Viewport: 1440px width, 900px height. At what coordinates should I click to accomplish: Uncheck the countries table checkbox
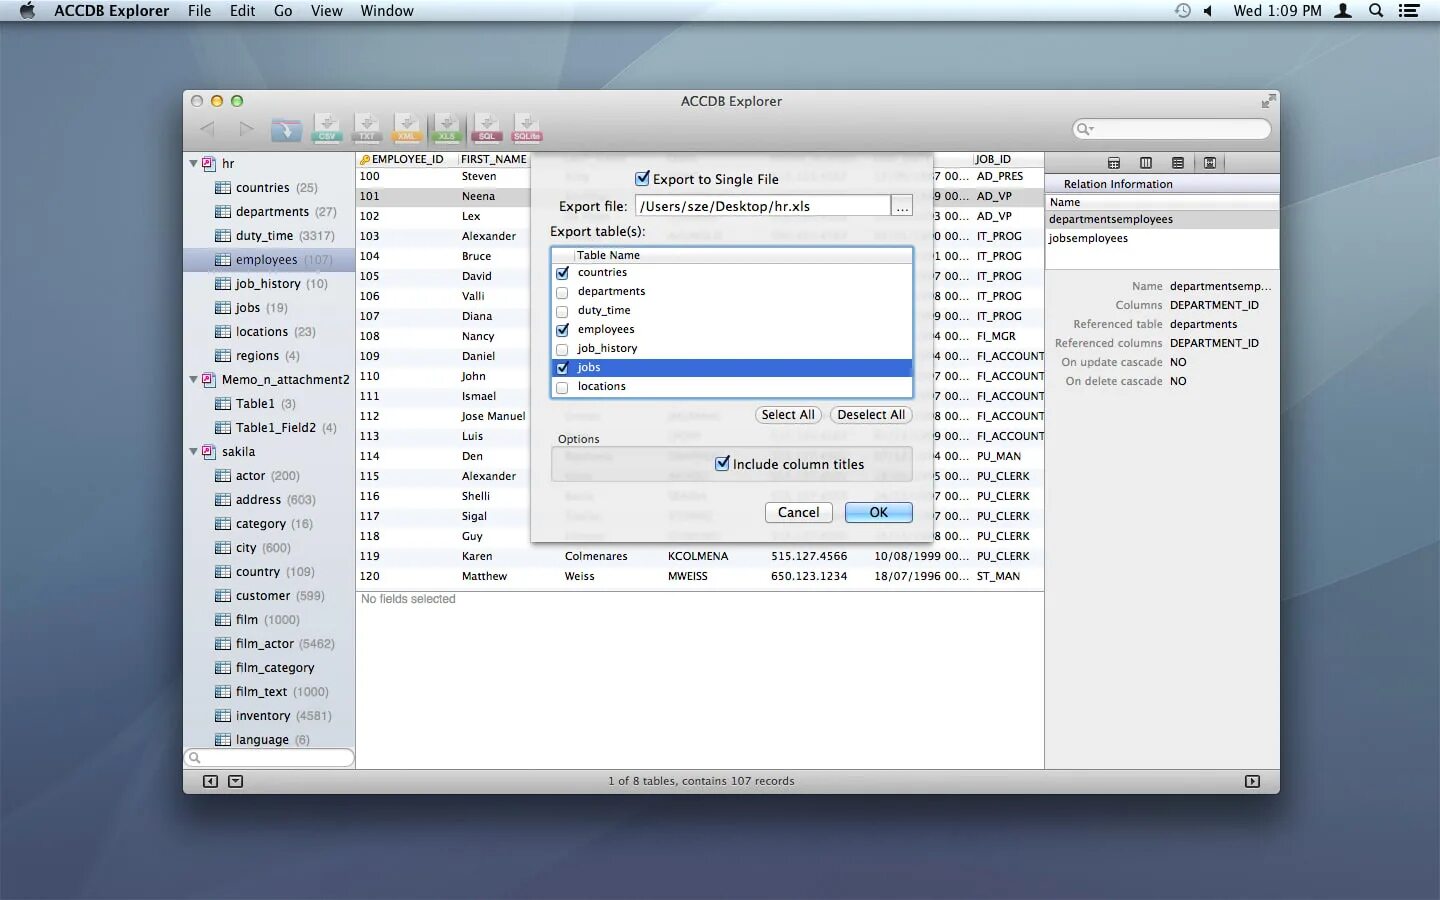tap(562, 273)
